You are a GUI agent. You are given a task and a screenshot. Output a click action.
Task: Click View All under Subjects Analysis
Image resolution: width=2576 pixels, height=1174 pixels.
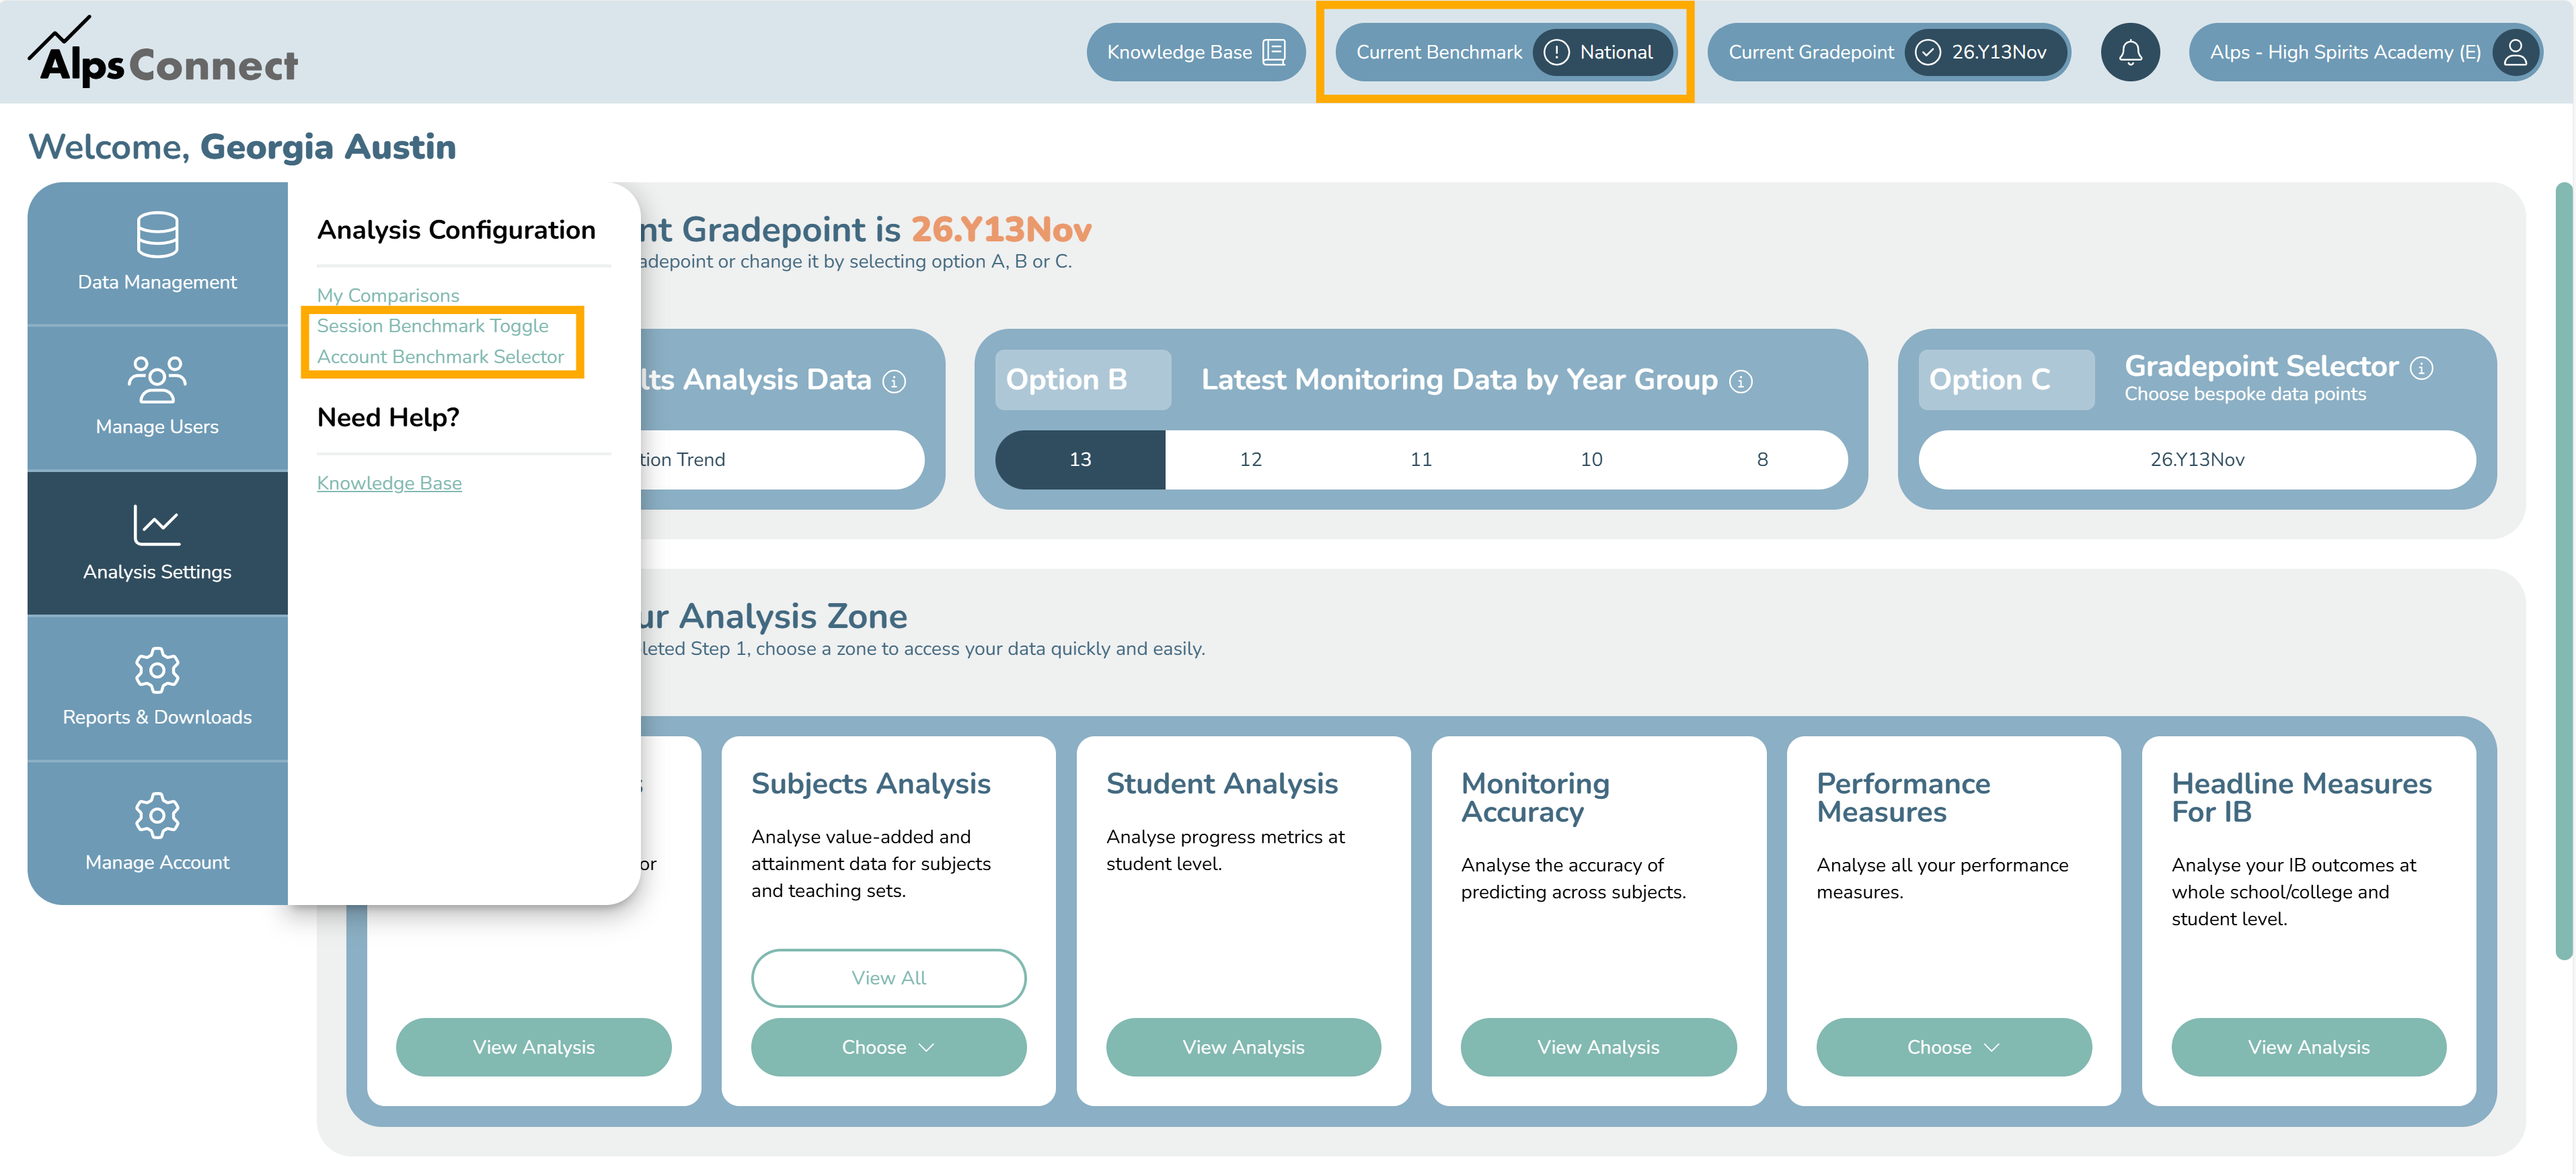point(888,978)
